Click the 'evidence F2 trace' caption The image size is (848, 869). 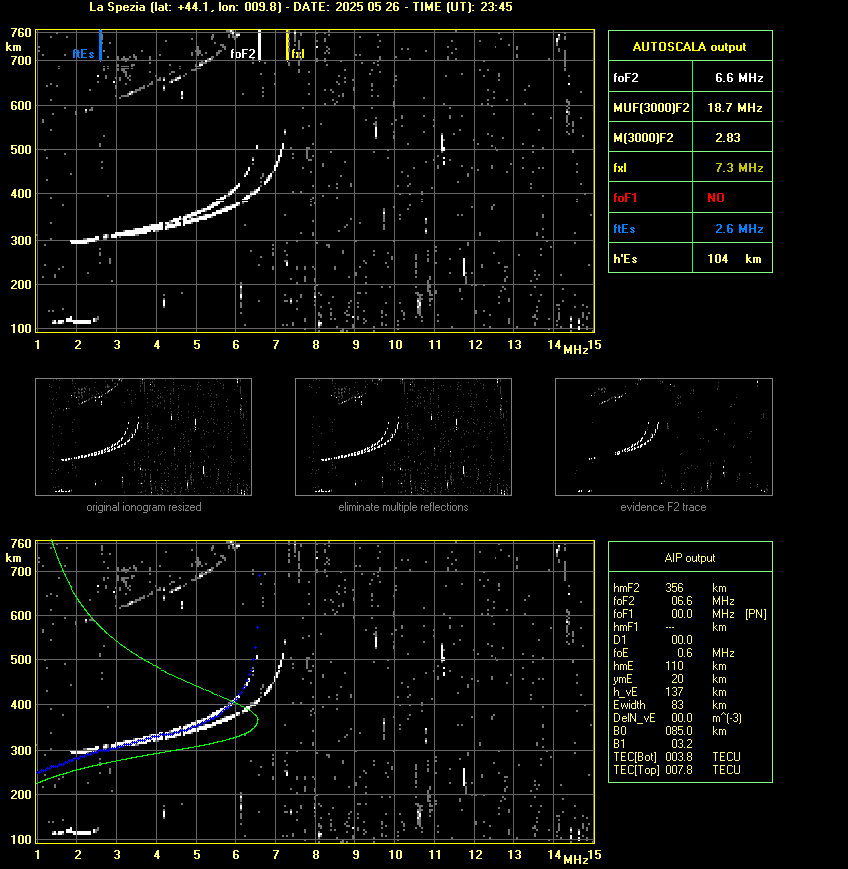coord(663,507)
